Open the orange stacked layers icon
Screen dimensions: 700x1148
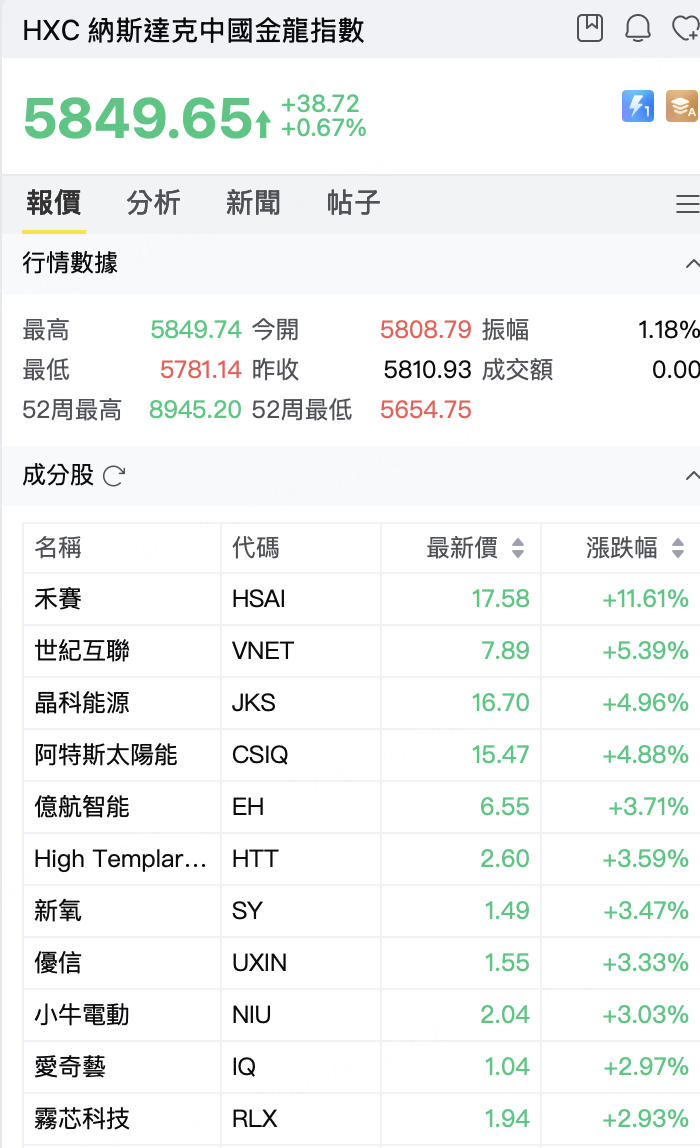click(x=682, y=106)
